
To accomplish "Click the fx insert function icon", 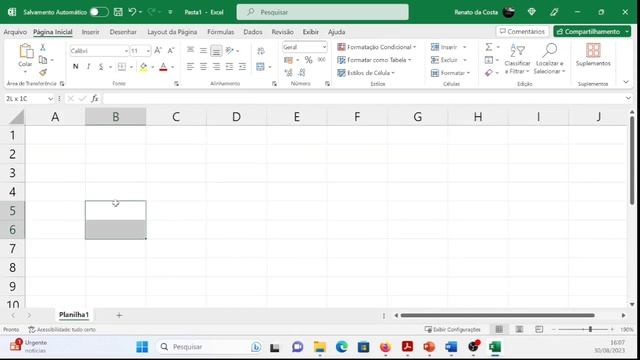I will 95,98.
